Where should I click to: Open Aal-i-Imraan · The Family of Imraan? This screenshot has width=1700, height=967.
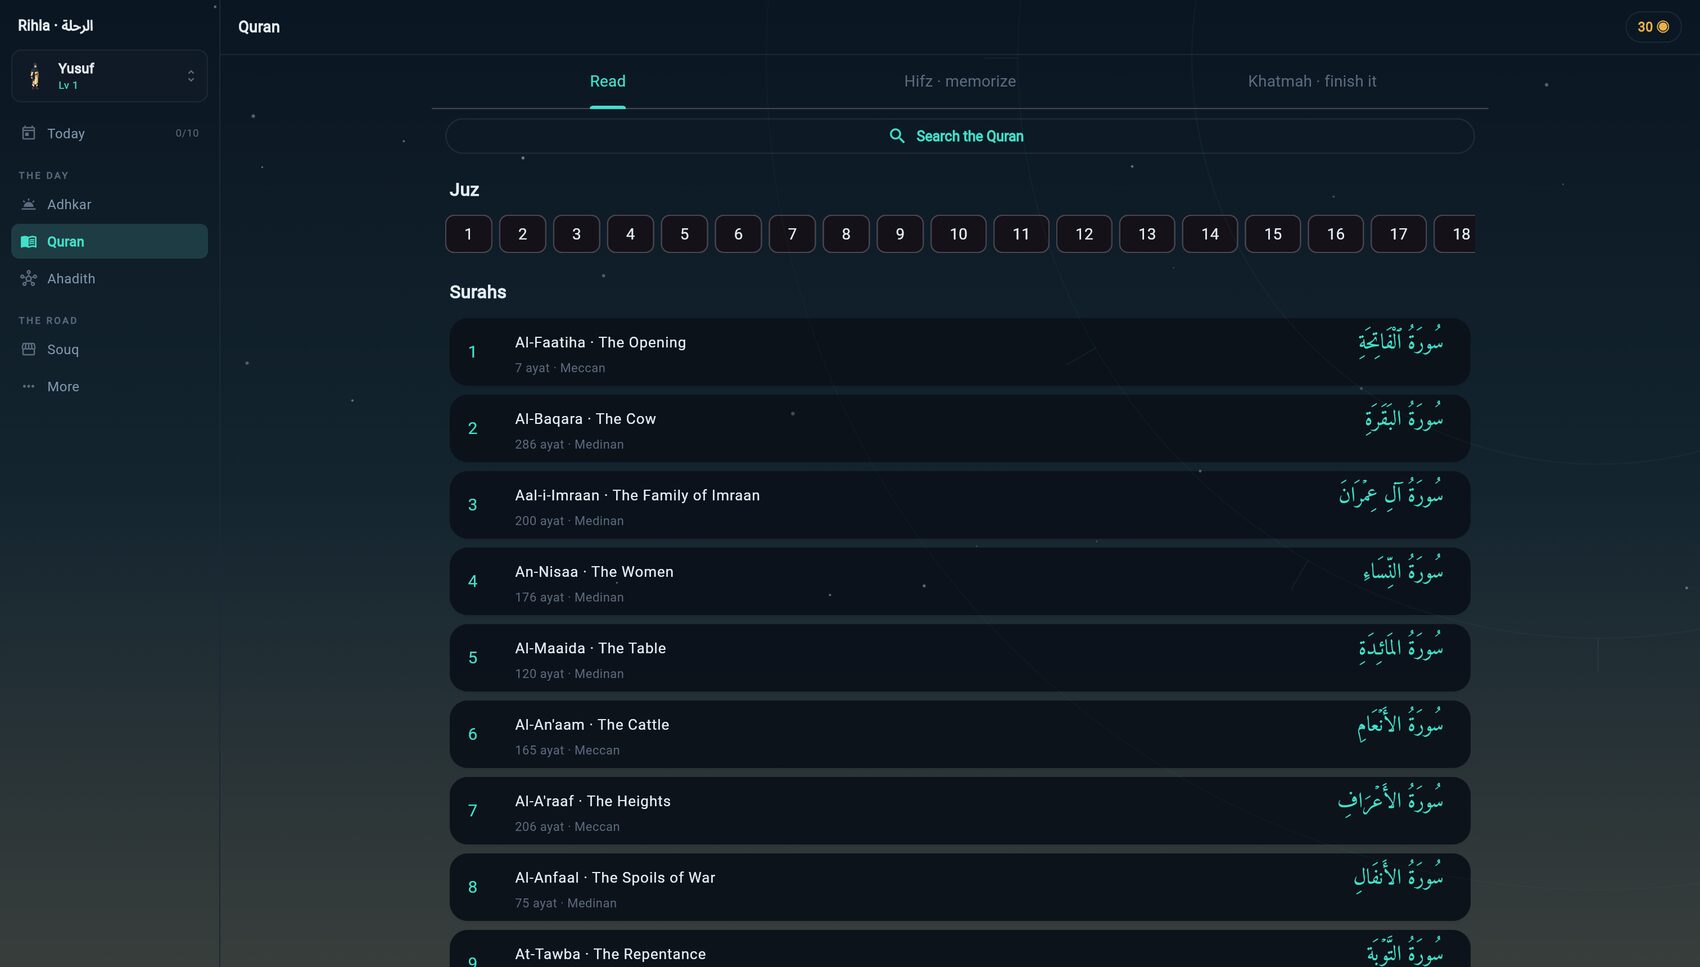click(960, 505)
